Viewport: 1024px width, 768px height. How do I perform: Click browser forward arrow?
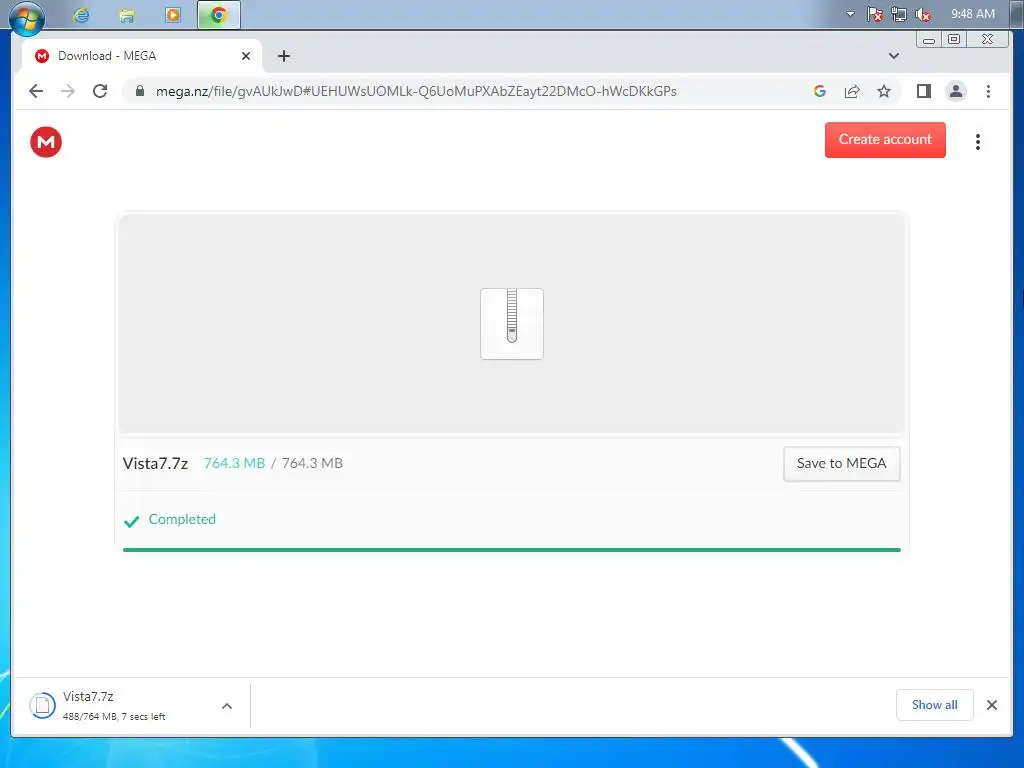coord(68,91)
